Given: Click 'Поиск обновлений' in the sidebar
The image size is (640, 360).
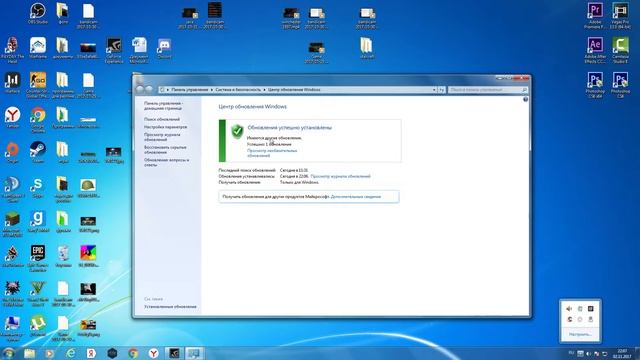Looking at the screenshot, I should (162, 119).
